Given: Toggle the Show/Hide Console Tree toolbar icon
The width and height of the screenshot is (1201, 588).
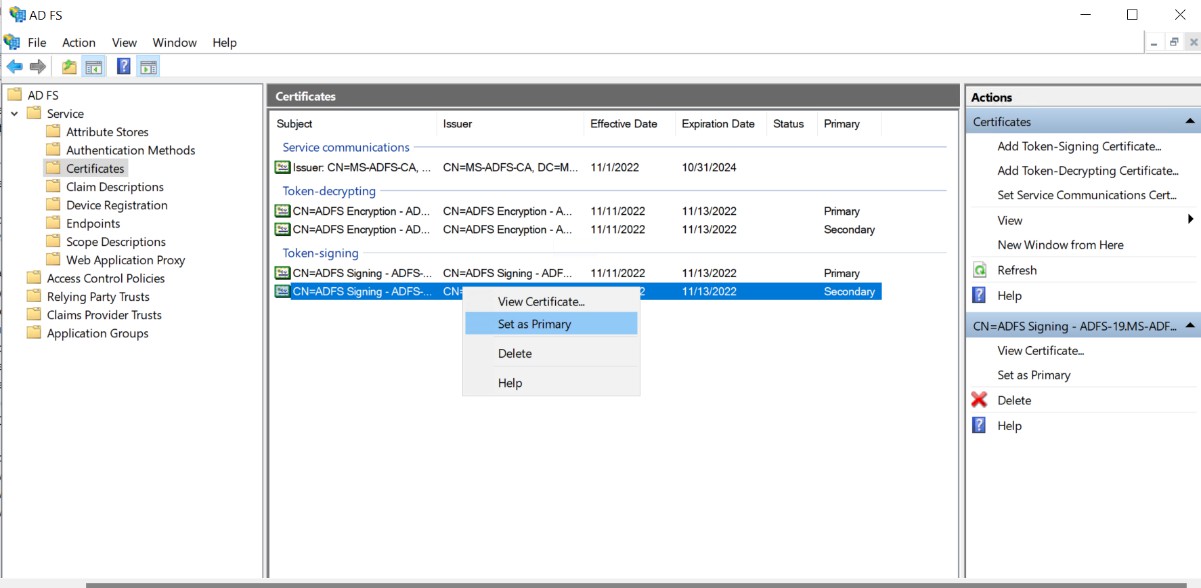Looking at the screenshot, I should coord(94,67).
